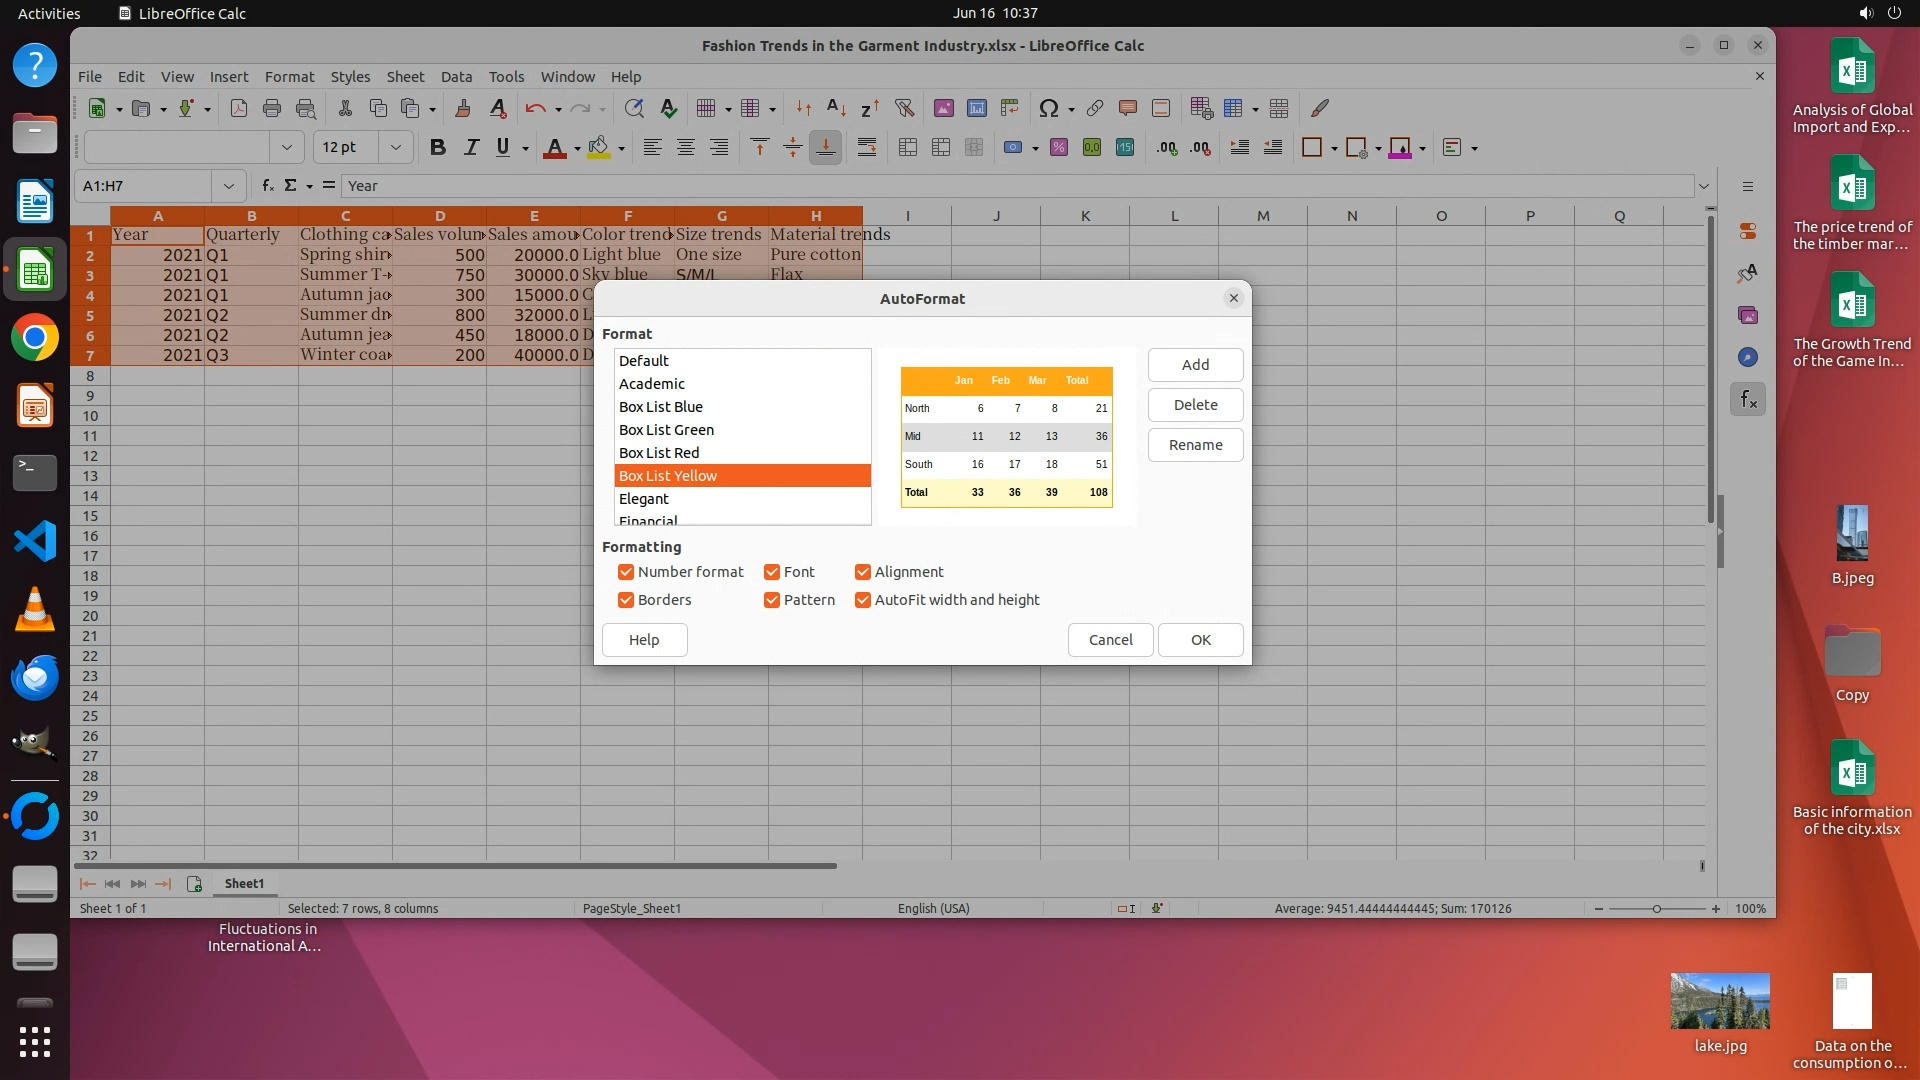This screenshot has height=1080, width=1920.
Task: Click the Print icon in toolbar
Action: pyautogui.click(x=271, y=108)
